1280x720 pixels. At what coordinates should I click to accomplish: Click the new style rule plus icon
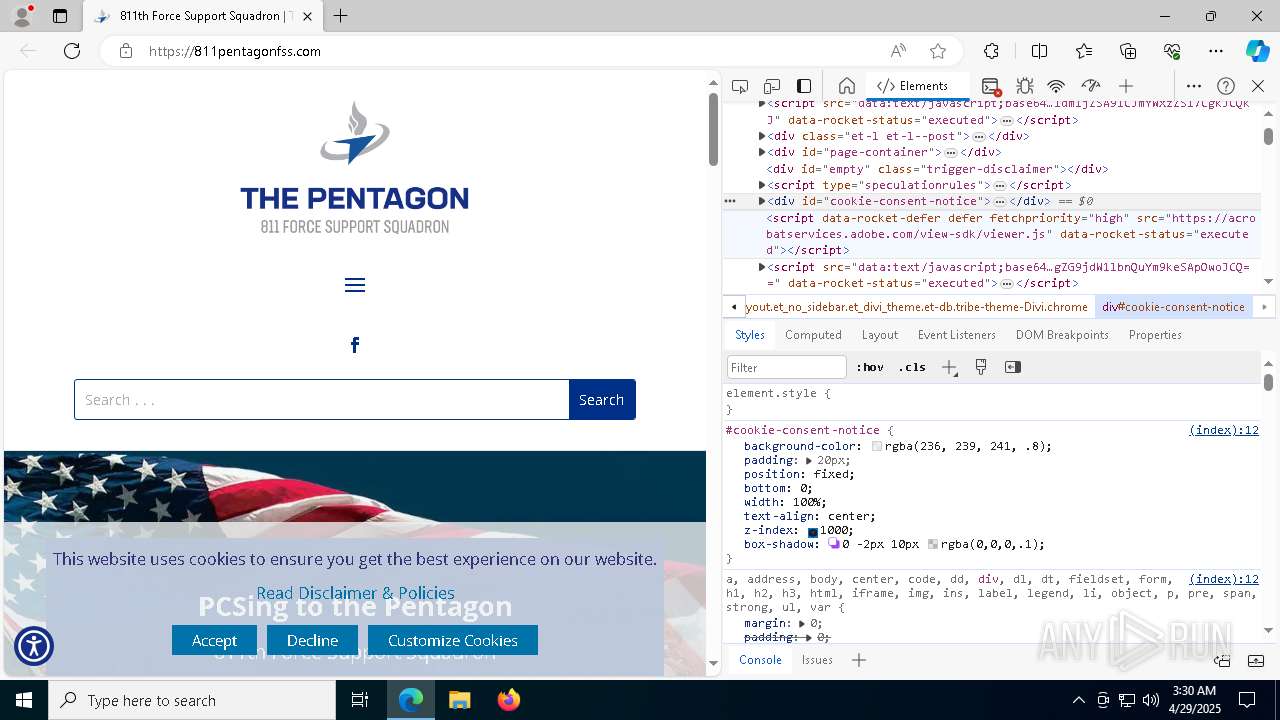(x=949, y=367)
